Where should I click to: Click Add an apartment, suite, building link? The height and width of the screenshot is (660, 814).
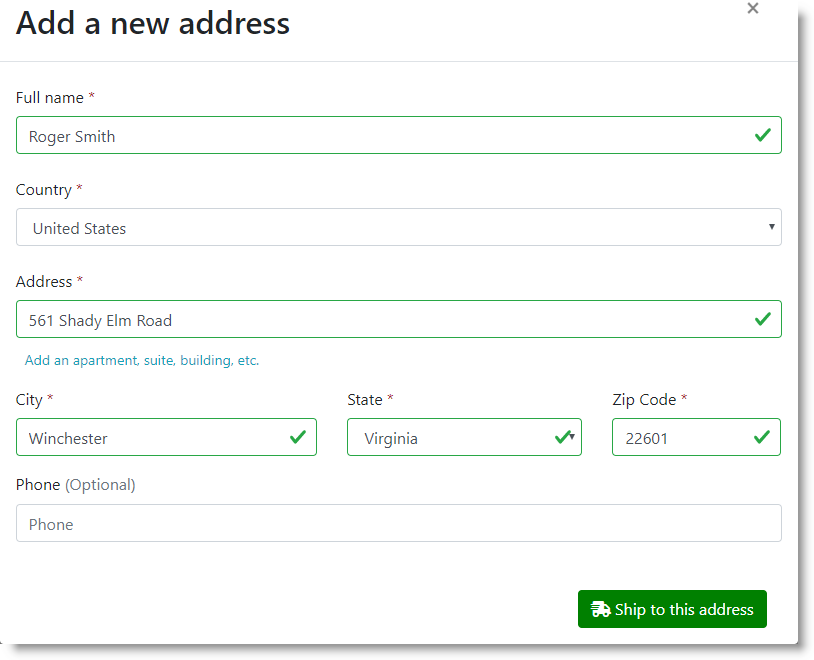pos(142,360)
